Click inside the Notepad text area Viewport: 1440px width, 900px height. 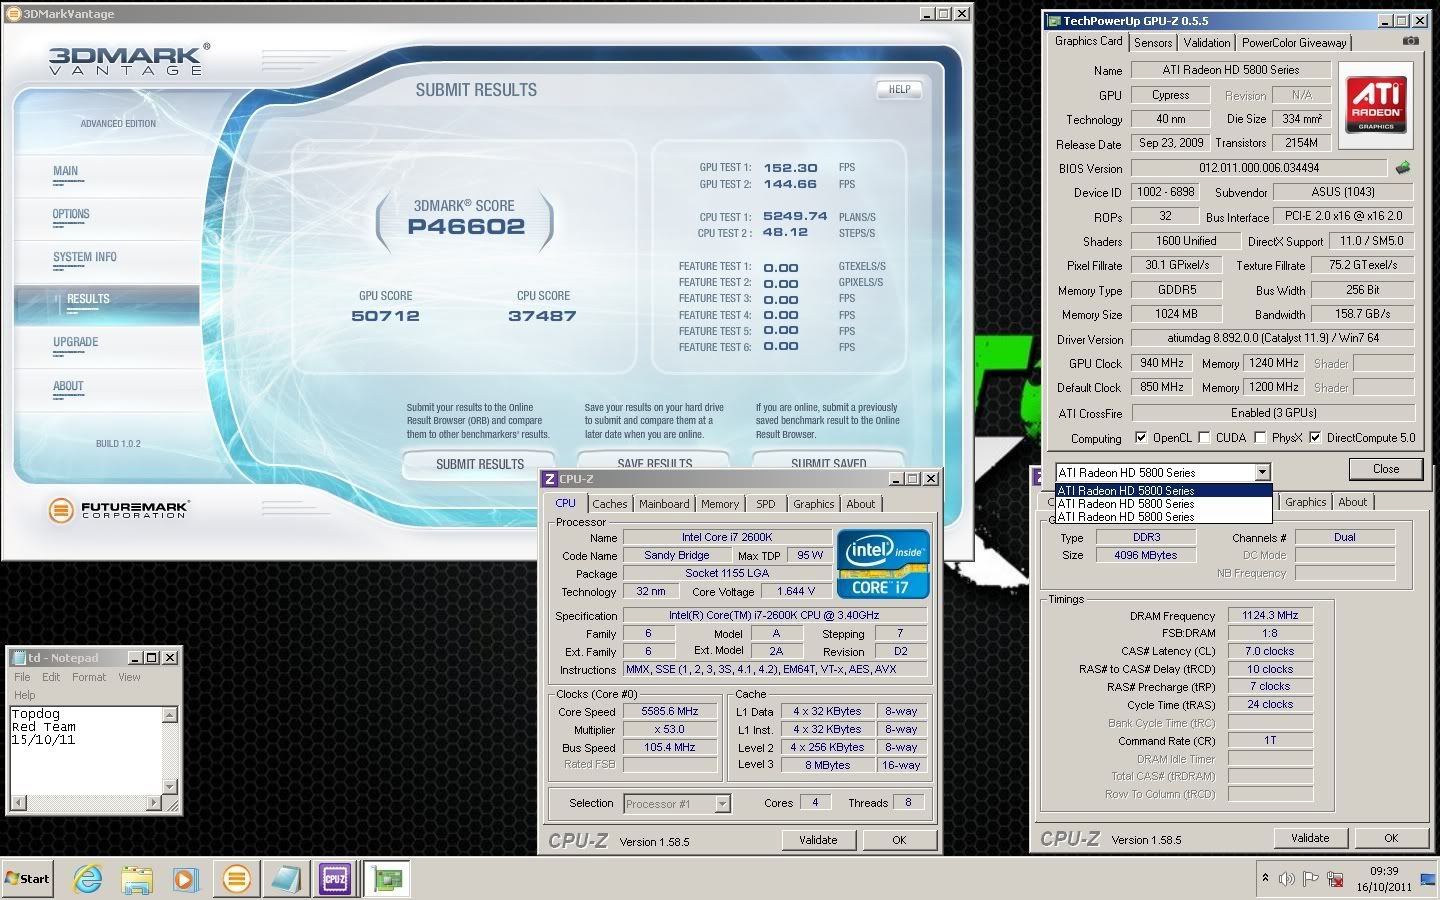pos(85,750)
